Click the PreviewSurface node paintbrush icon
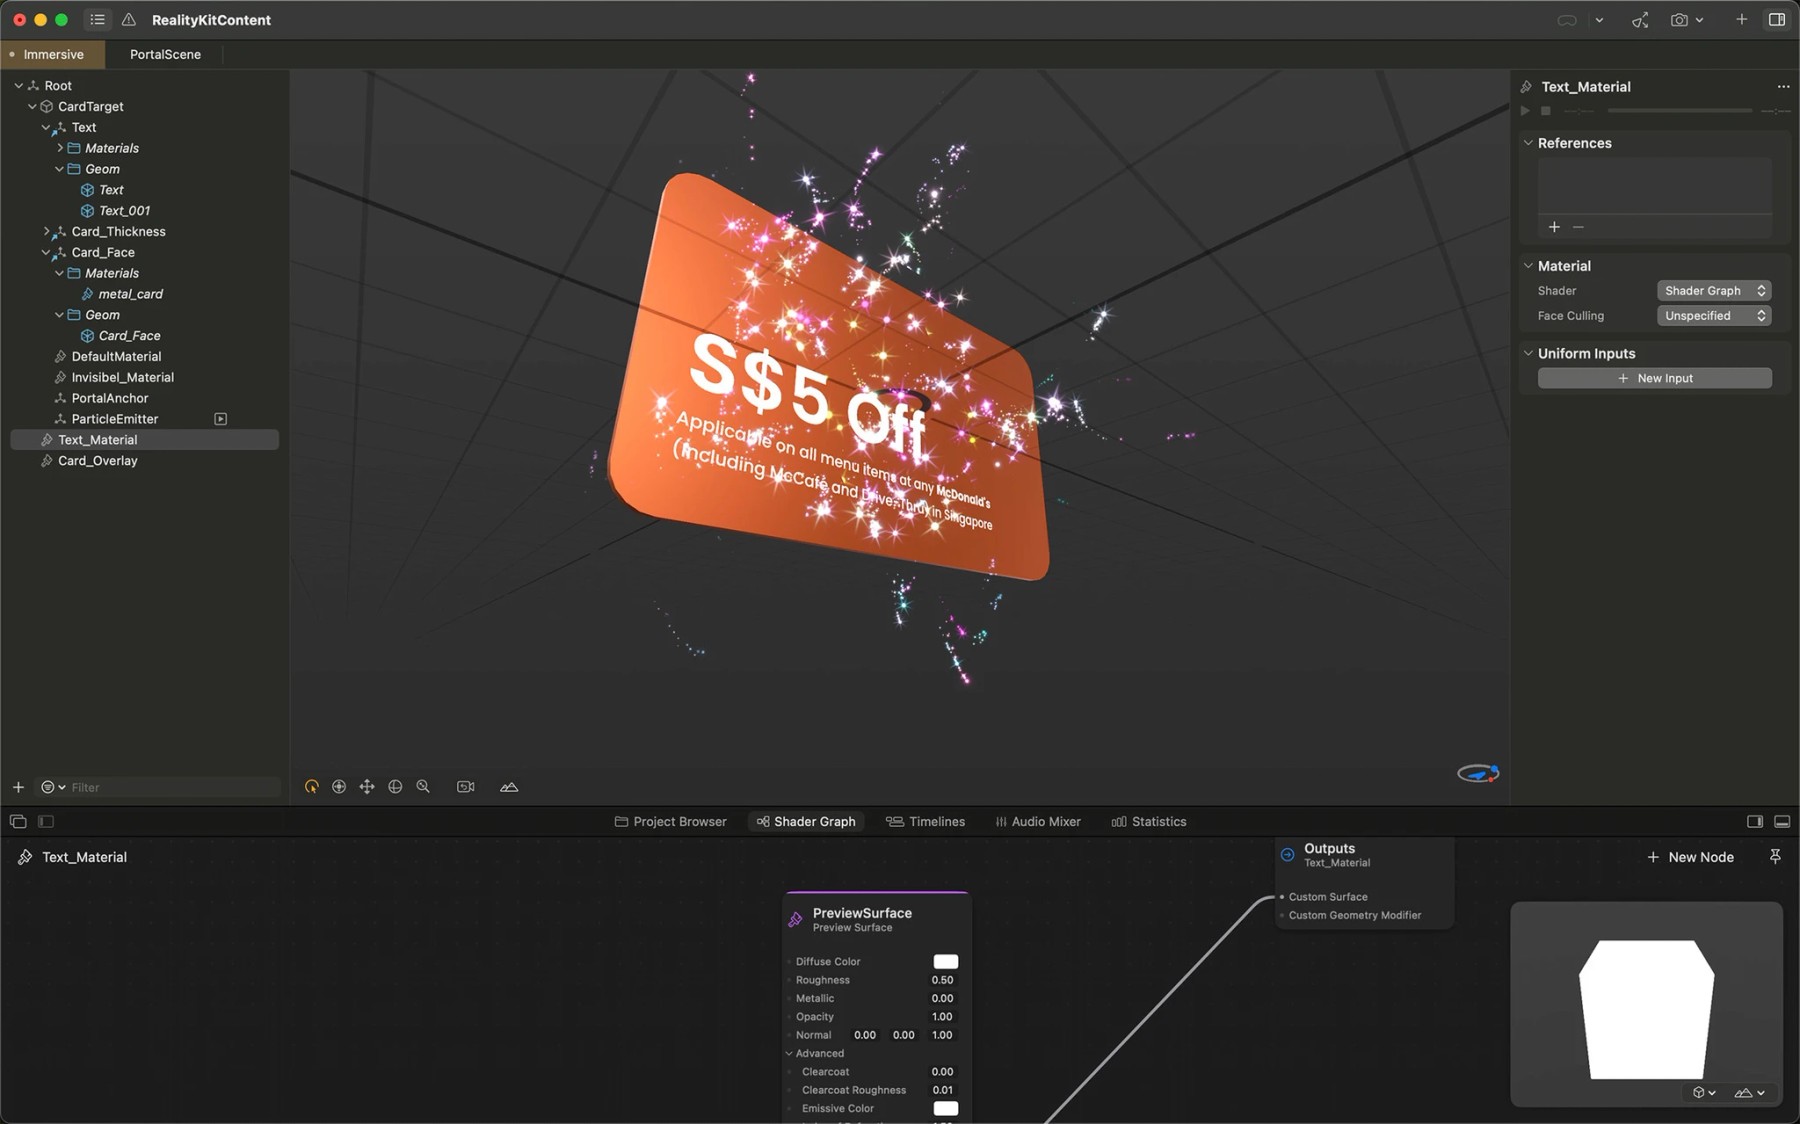The height and width of the screenshot is (1124, 1800). point(796,920)
